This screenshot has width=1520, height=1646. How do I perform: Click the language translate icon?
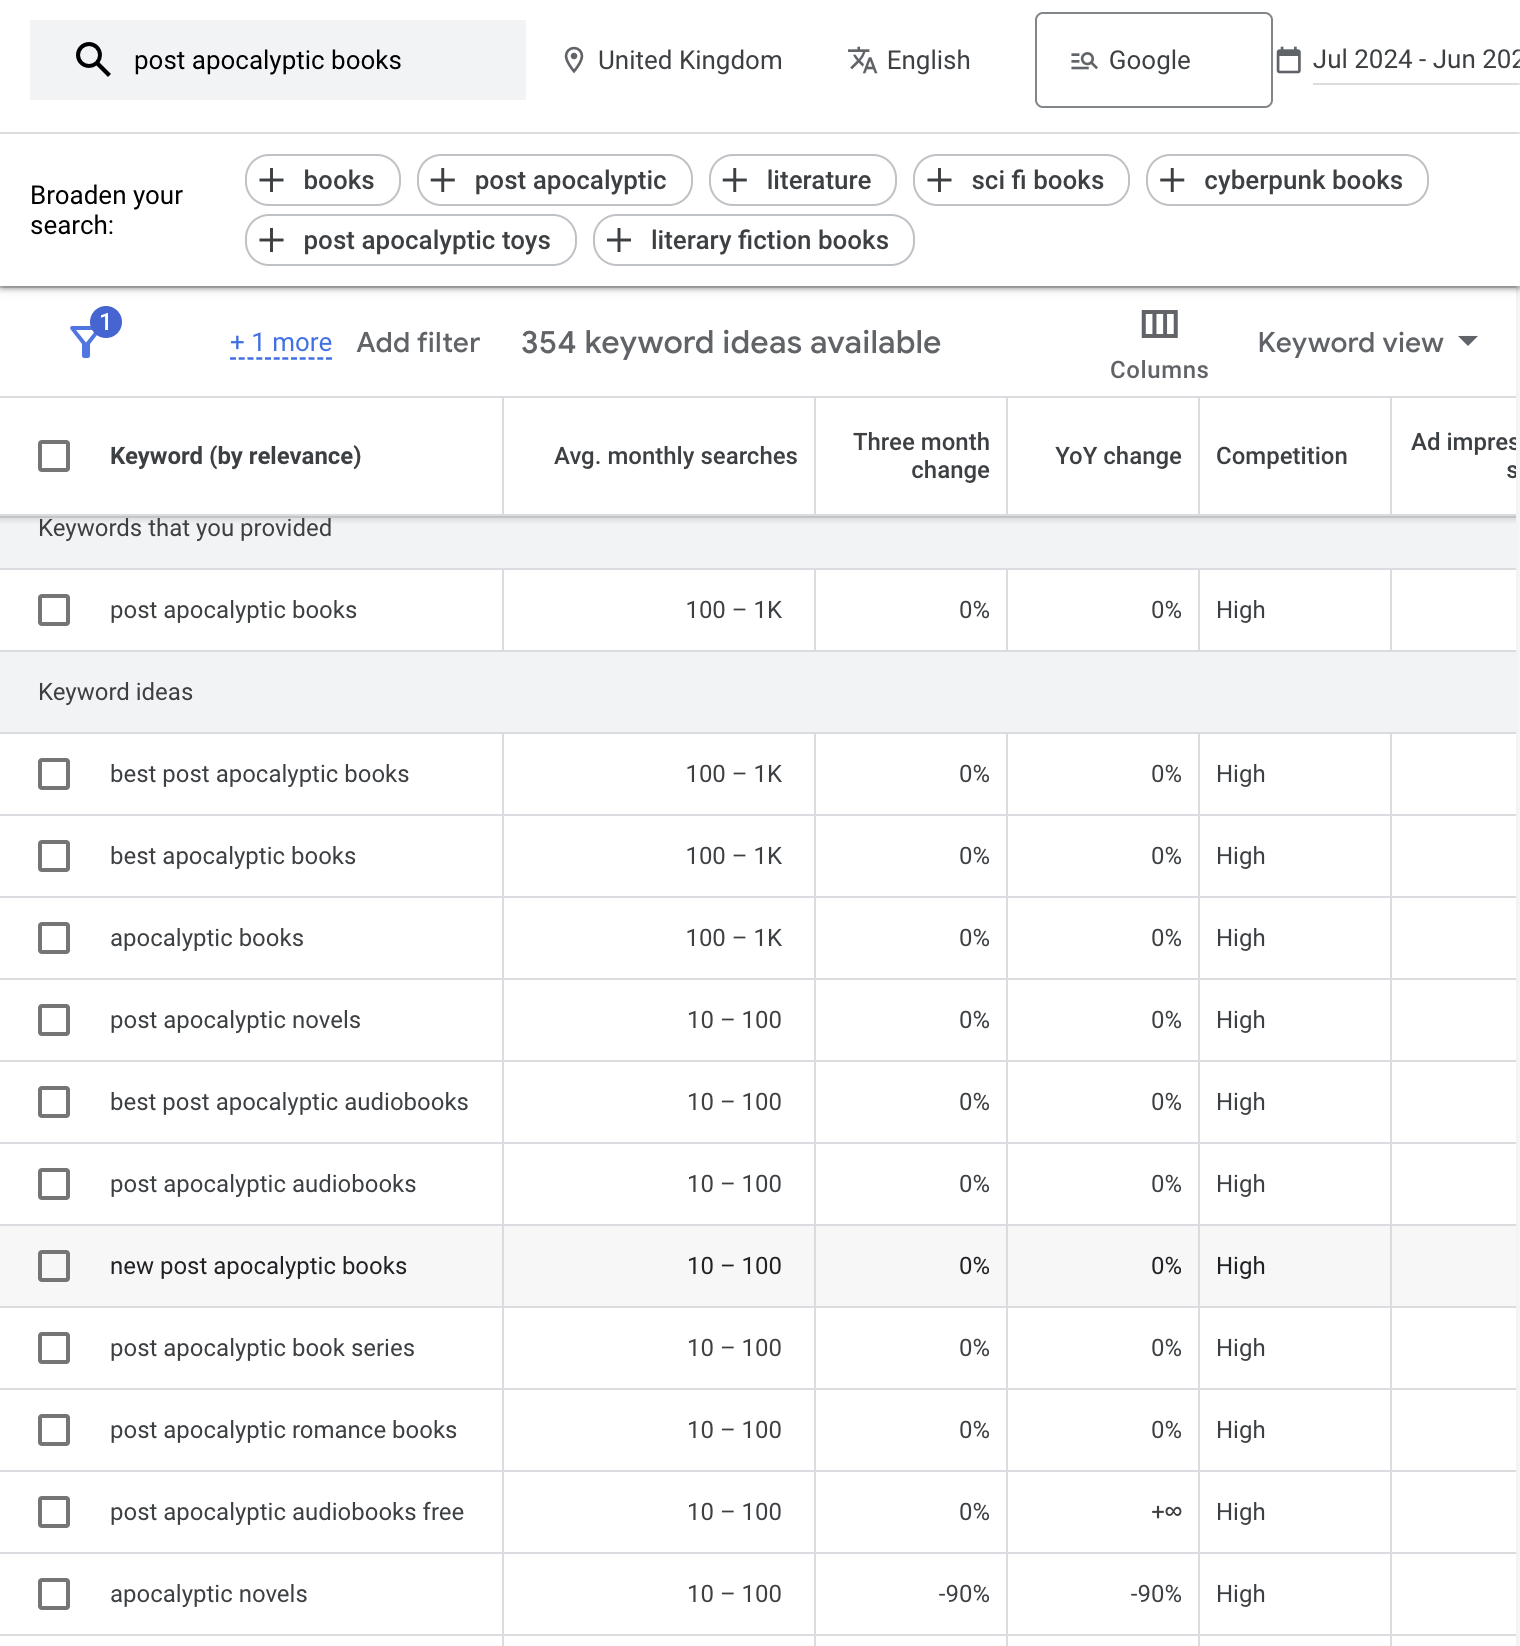point(862,60)
